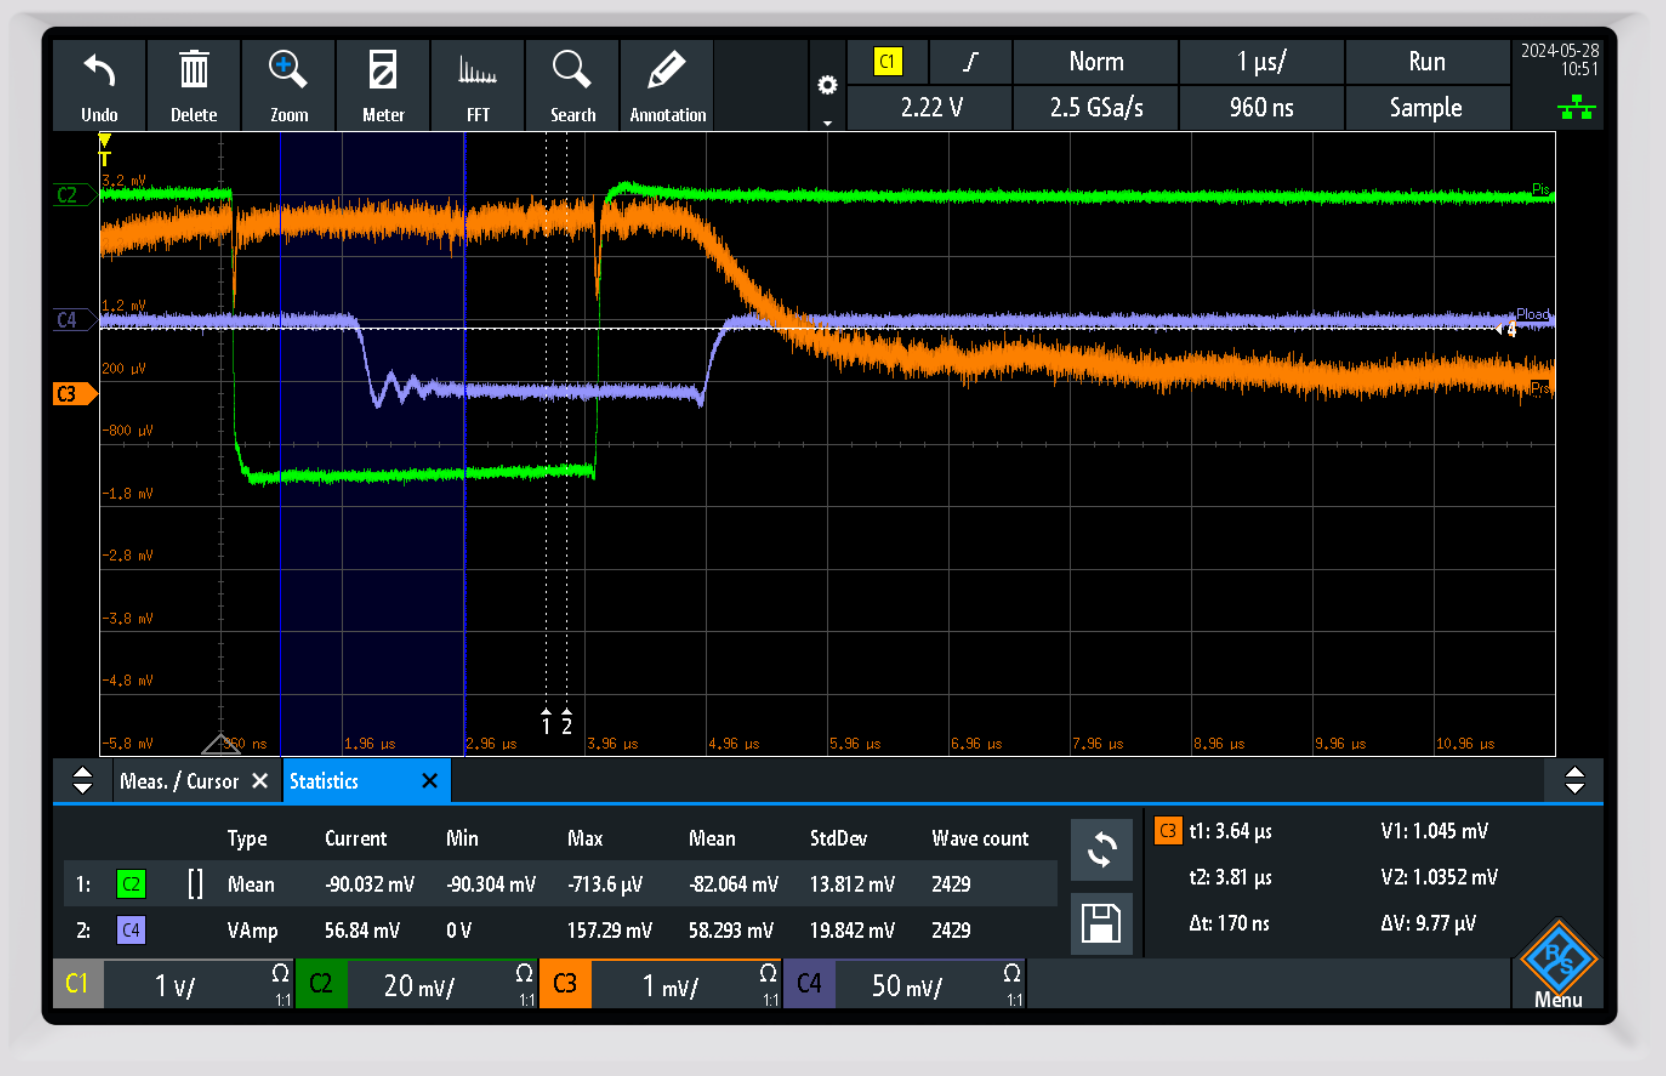The width and height of the screenshot is (1666, 1076).
Task: Toggle channel C1 at 1 V/div
Action: coord(76,984)
